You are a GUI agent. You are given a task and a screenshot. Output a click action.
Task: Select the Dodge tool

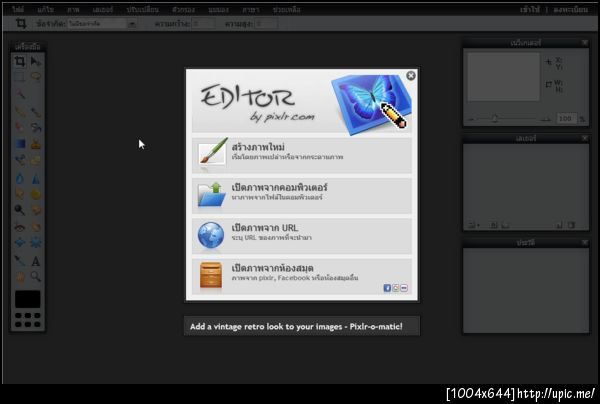coord(20,210)
